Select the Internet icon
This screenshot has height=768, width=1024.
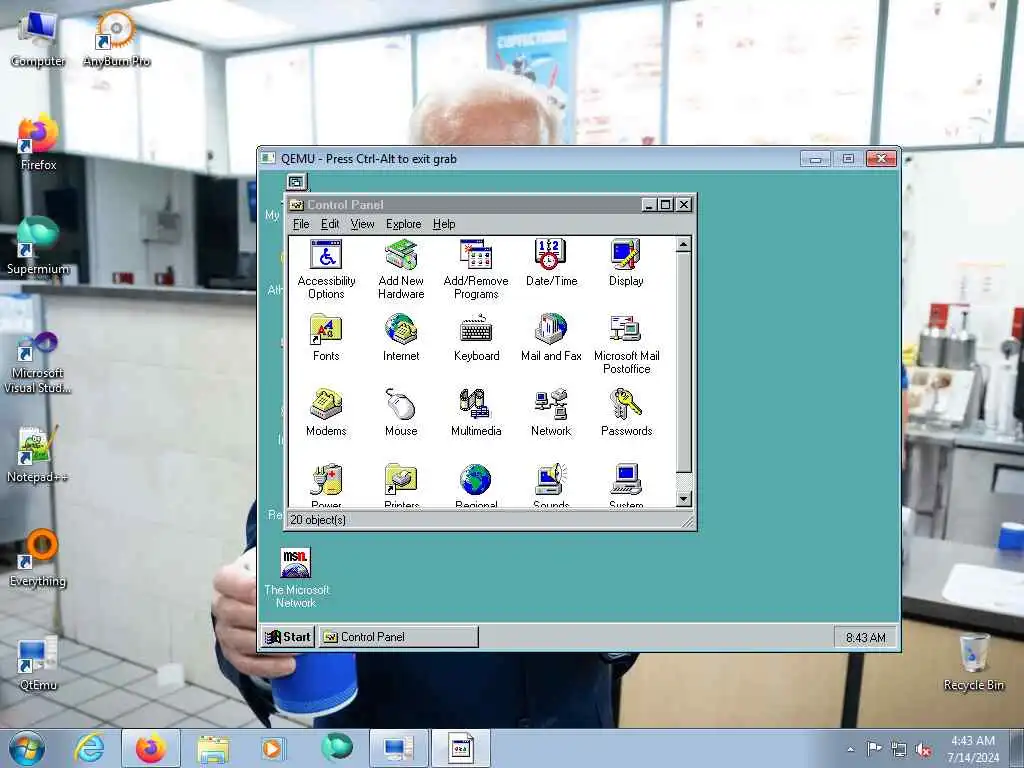click(401, 338)
